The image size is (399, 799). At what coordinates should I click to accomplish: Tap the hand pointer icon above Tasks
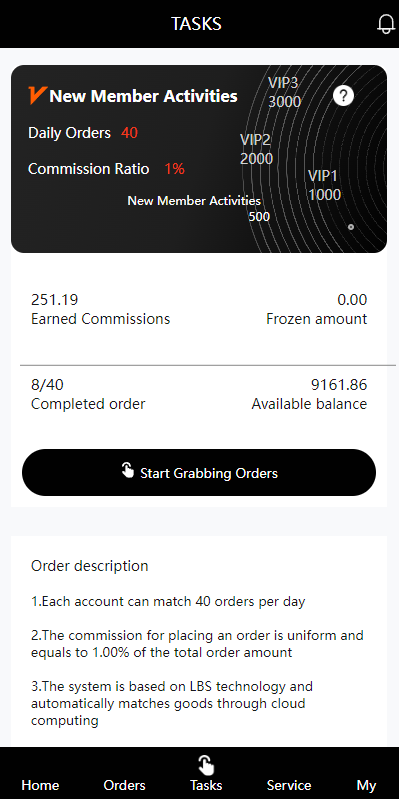click(x=206, y=765)
